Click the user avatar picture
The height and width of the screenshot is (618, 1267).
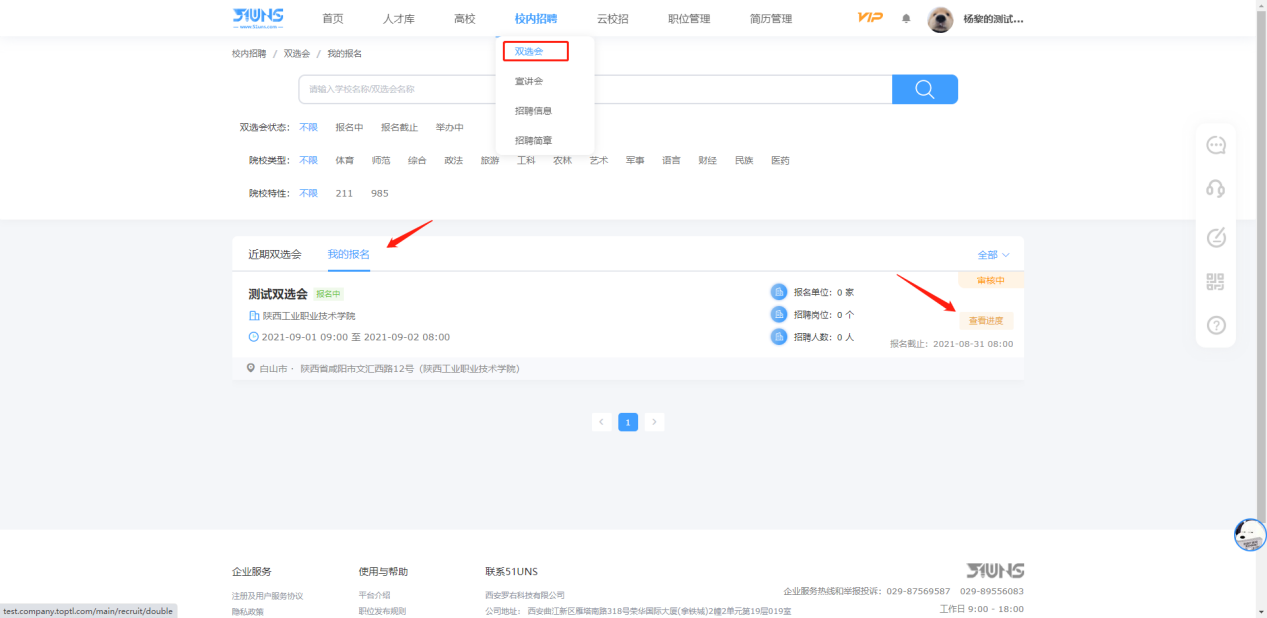point(940,19)
